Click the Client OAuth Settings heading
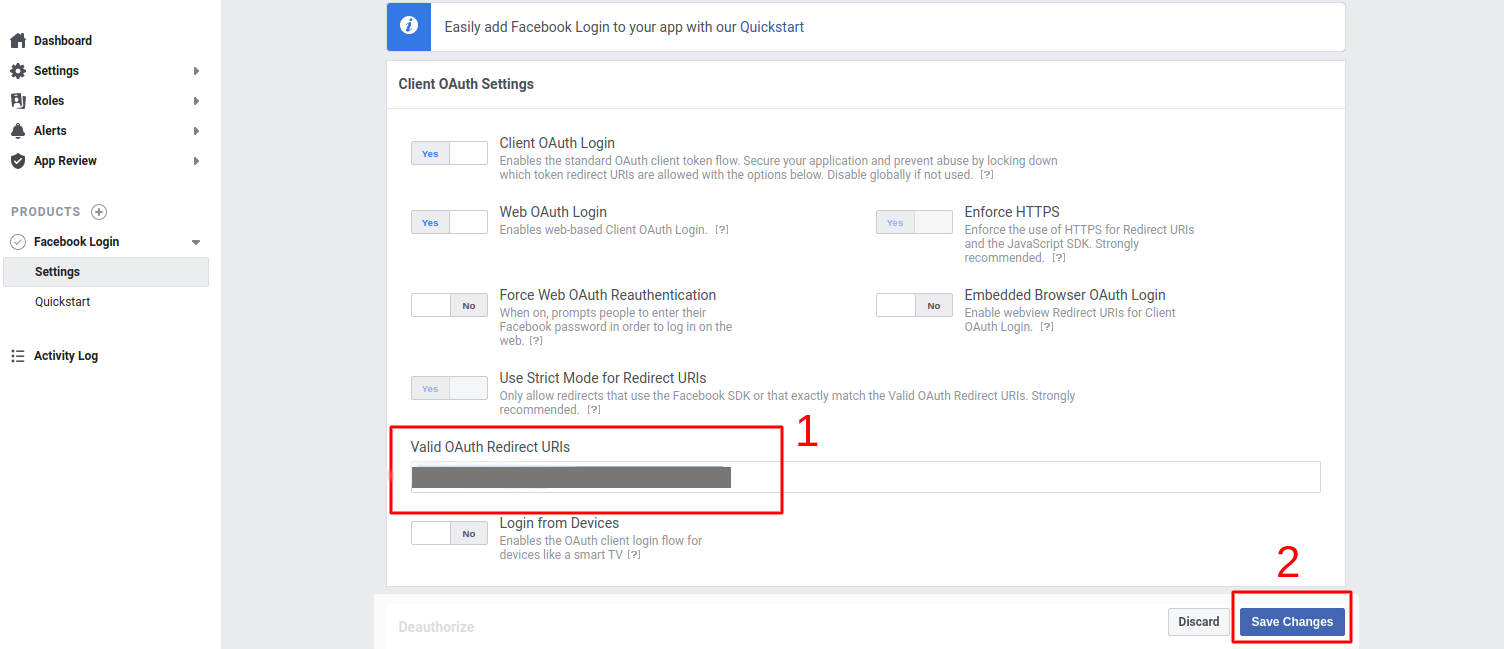Viewport: 1504px width, 649px height. [x=466, y=84]
